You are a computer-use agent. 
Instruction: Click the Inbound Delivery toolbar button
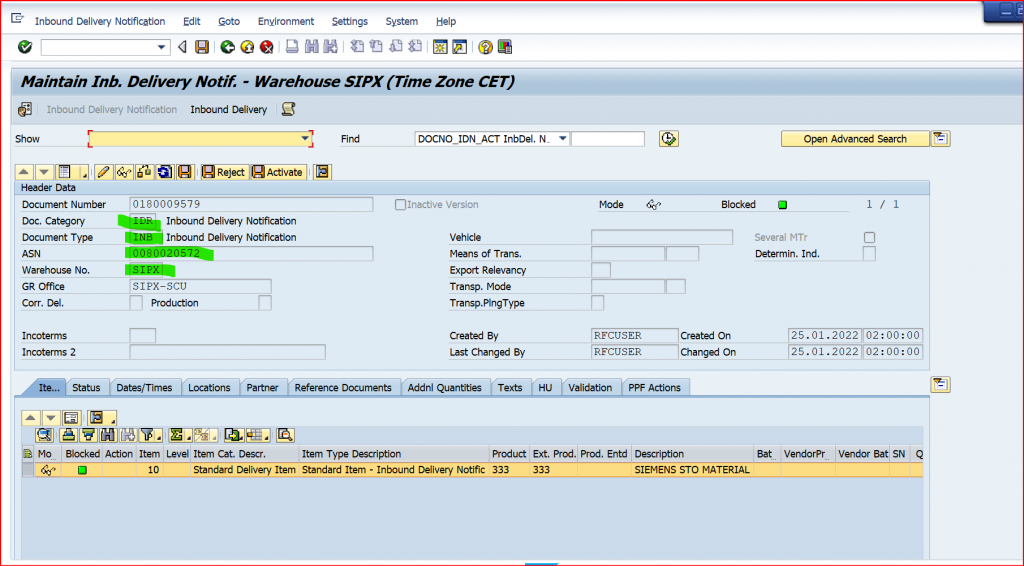[x=229, y=110]
